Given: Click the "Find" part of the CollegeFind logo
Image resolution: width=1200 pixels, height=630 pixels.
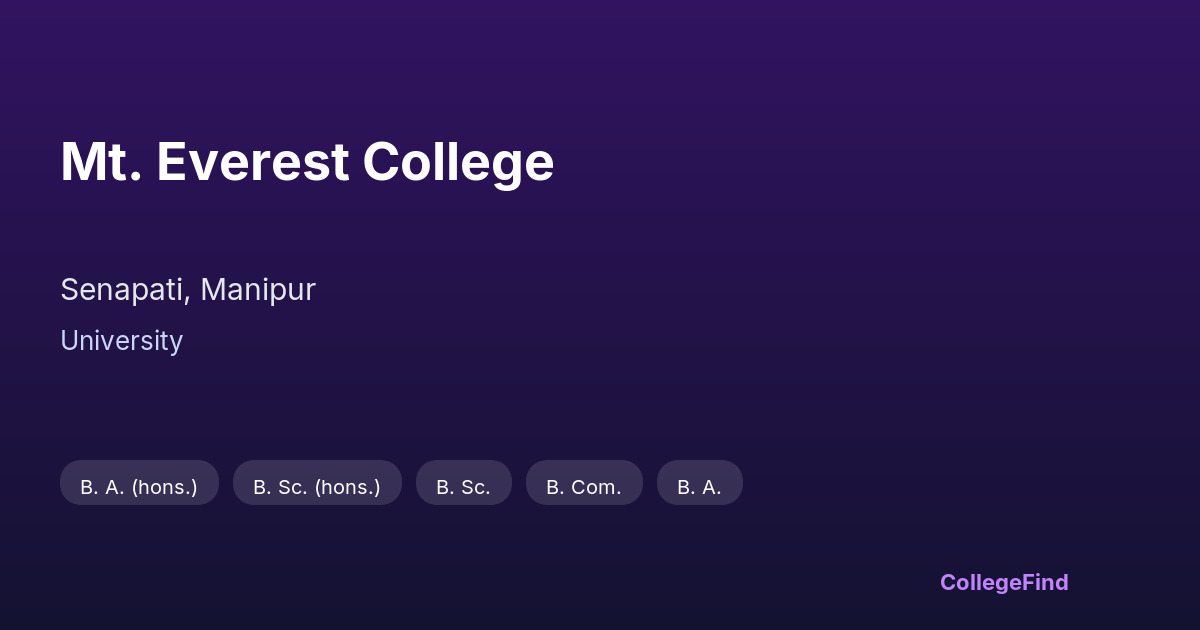Looking at the screenshot, I should [x=1045, y=582].
